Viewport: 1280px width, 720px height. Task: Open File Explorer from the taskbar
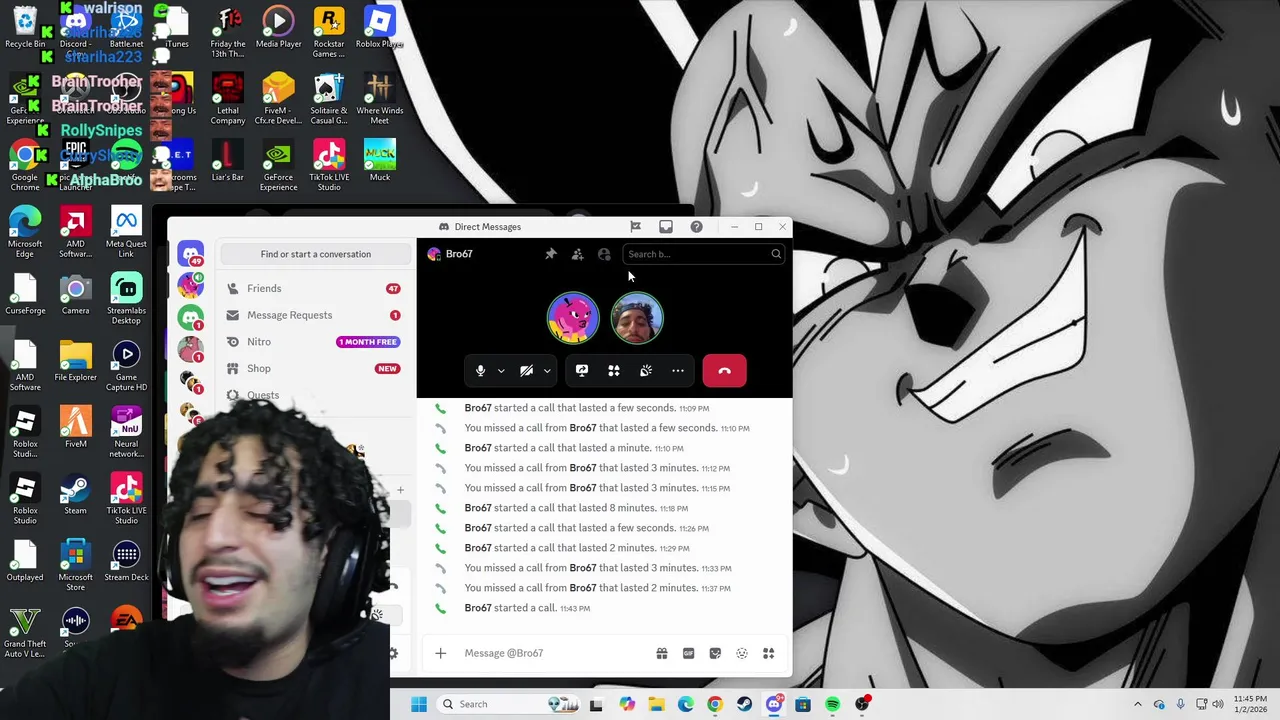(656, 704)
